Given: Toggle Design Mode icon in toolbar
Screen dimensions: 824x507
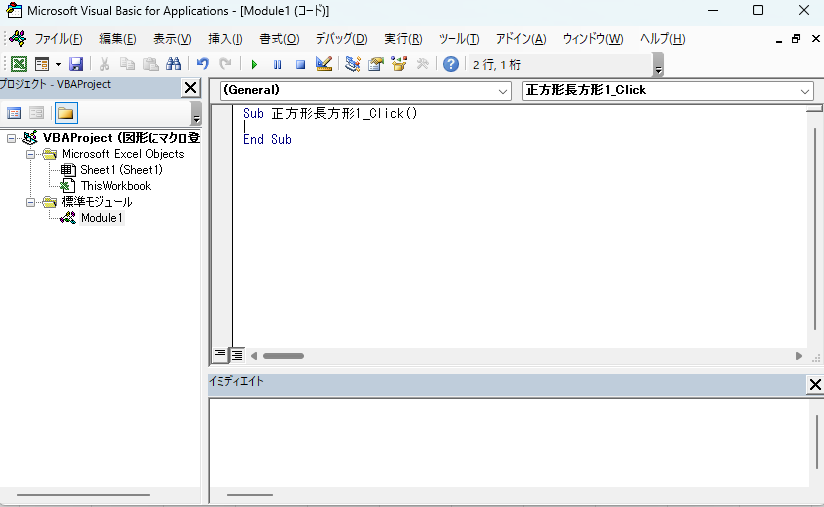Looking at the screenshot, I should pos(323,64).
